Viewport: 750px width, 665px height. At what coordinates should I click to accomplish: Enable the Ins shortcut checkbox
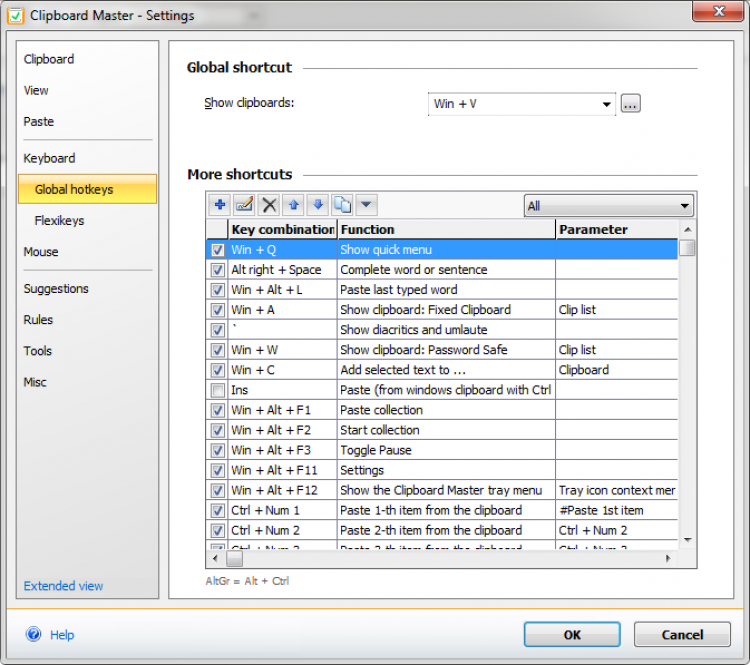click(218, 390)
